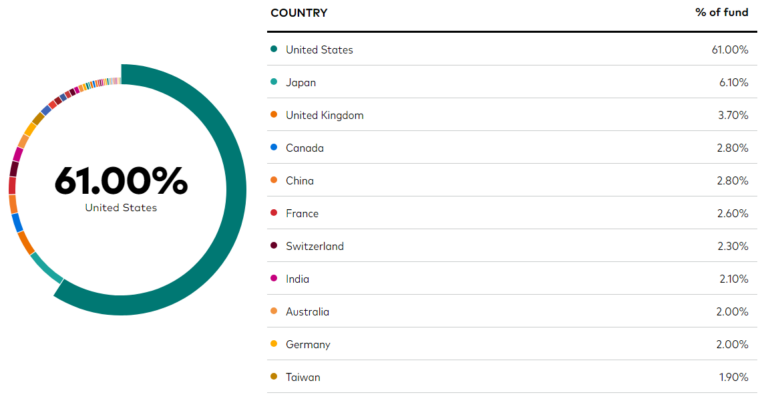Image resolution: width=768 pixels, height=405 pixels.
Task: Click the % of fund column header
Action: 722,12
